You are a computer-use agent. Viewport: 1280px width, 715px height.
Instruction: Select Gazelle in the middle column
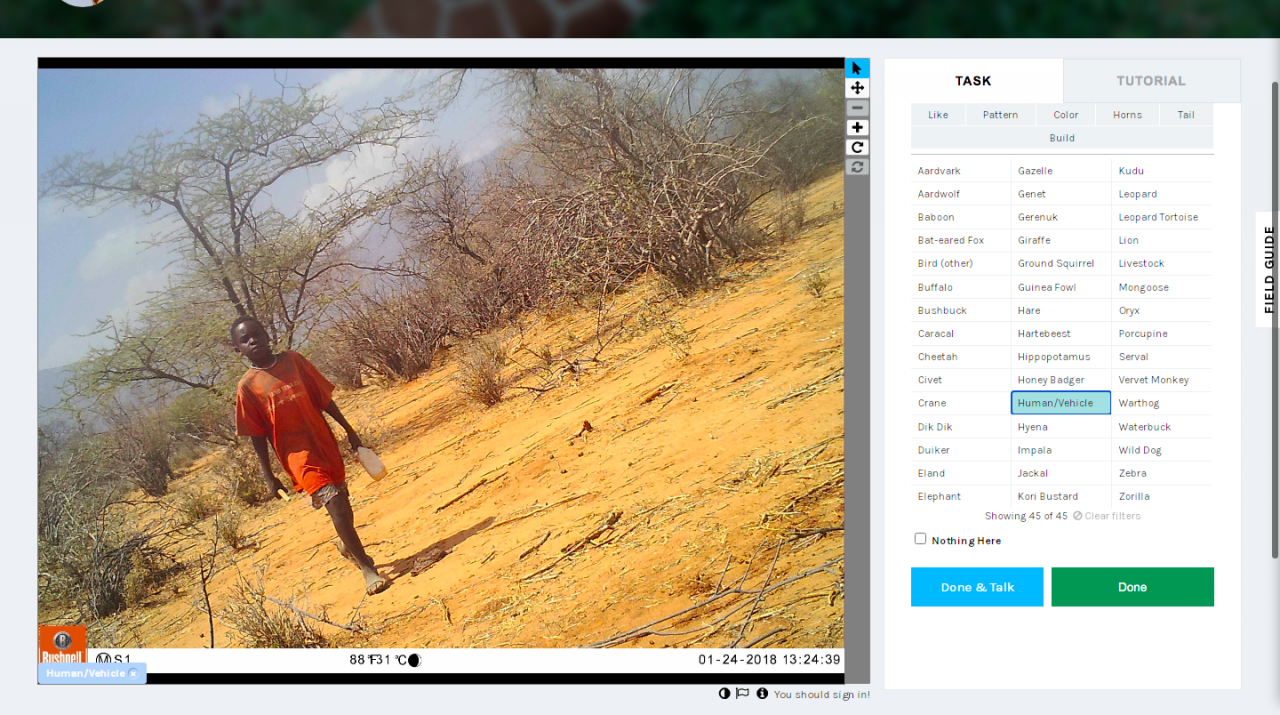[x=1061, y=171]
